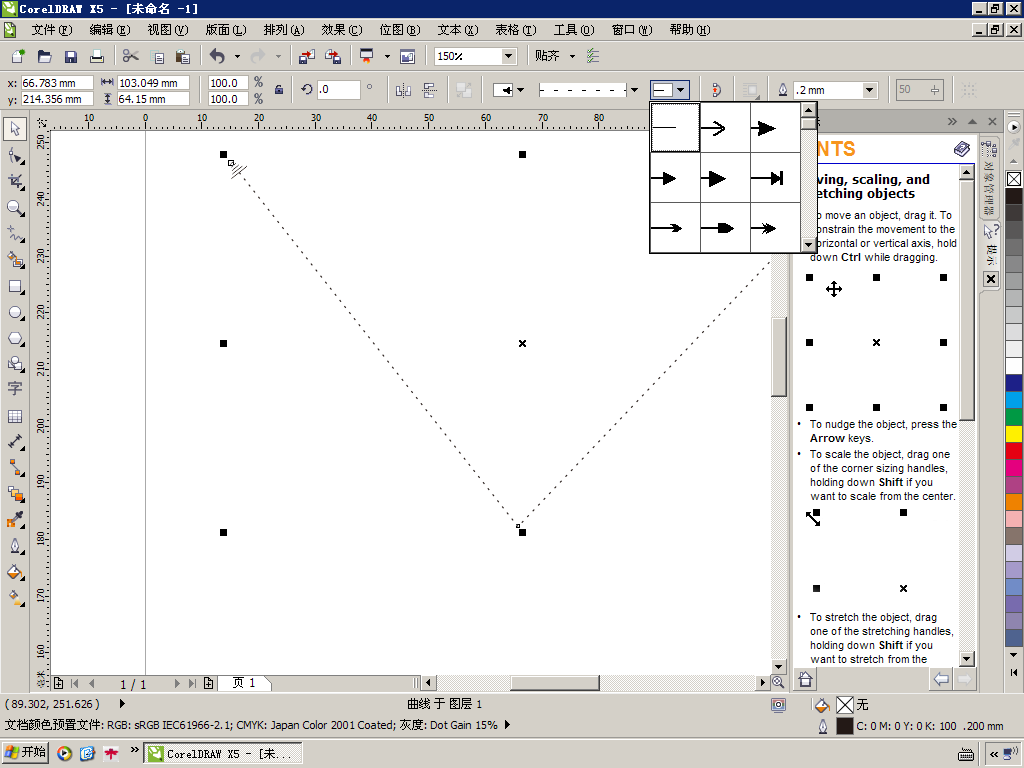1024x768 pixels.
Task: Expand the document color profile arrow
Action: coord(507,725)
